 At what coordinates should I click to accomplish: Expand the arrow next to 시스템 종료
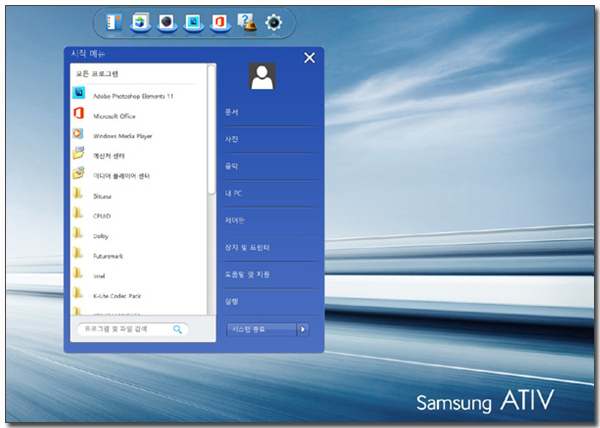303,329
